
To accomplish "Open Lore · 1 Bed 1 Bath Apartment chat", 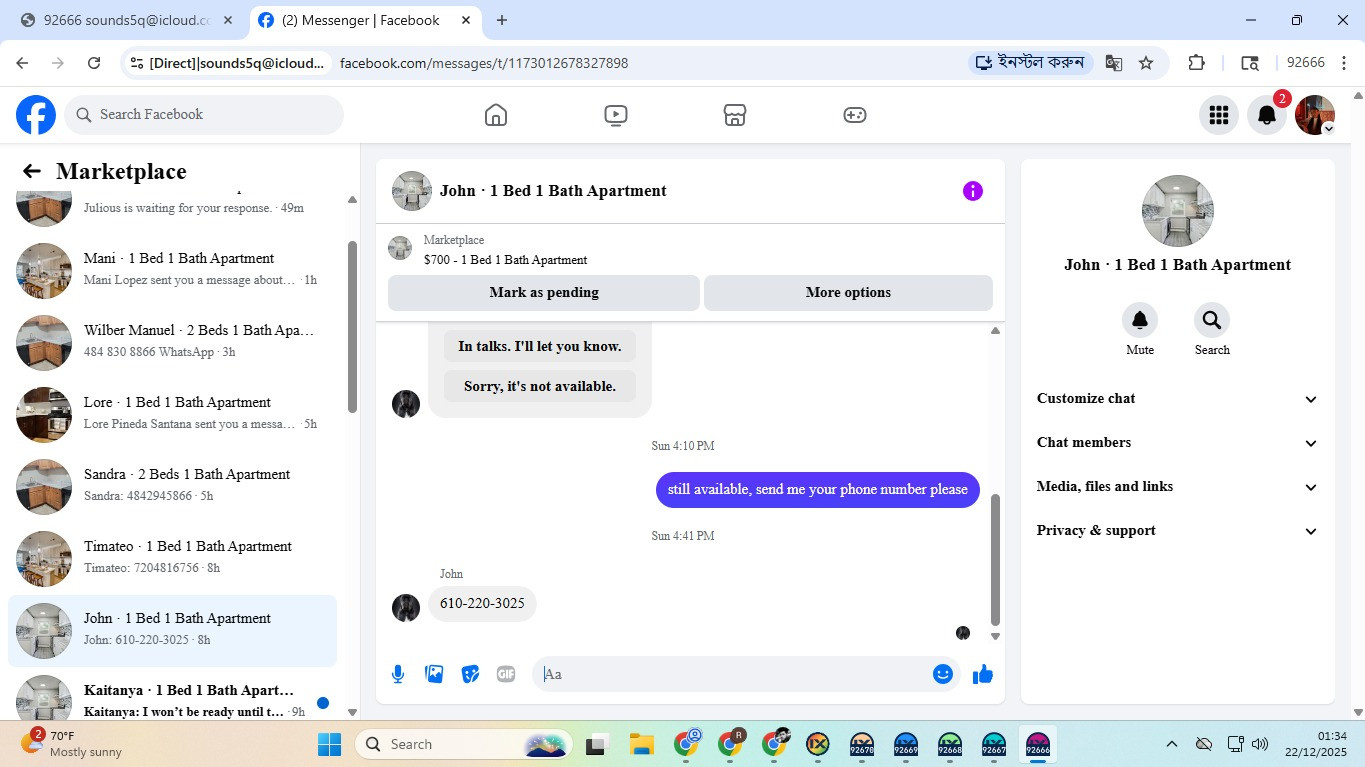I will pyautogui.click(x=172, y=414).
